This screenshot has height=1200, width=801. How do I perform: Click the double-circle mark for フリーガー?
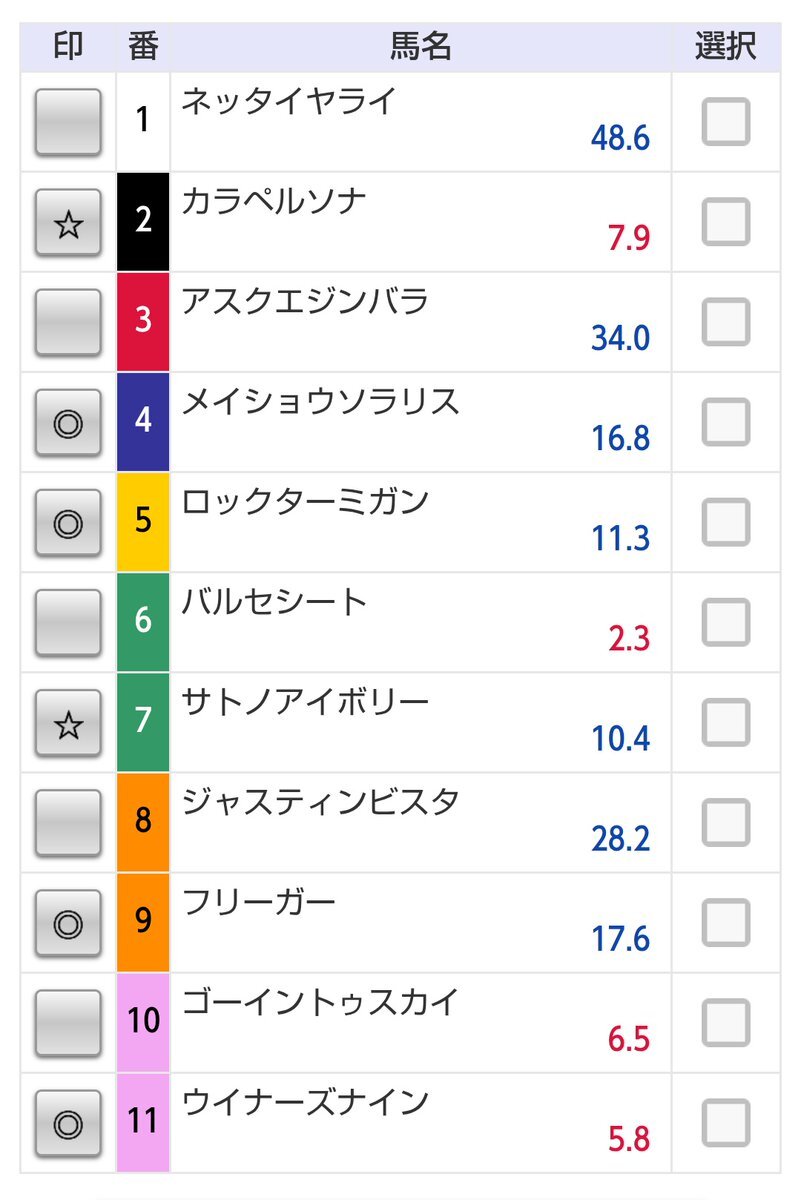(68, 923)
